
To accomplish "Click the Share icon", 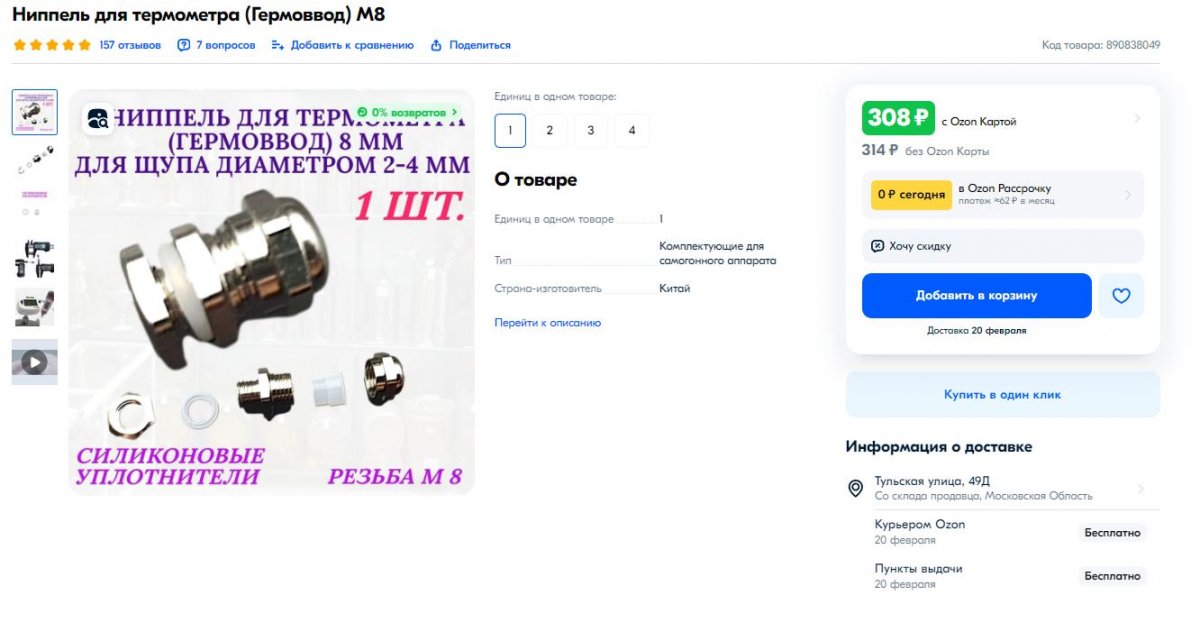I will [436, 45].
